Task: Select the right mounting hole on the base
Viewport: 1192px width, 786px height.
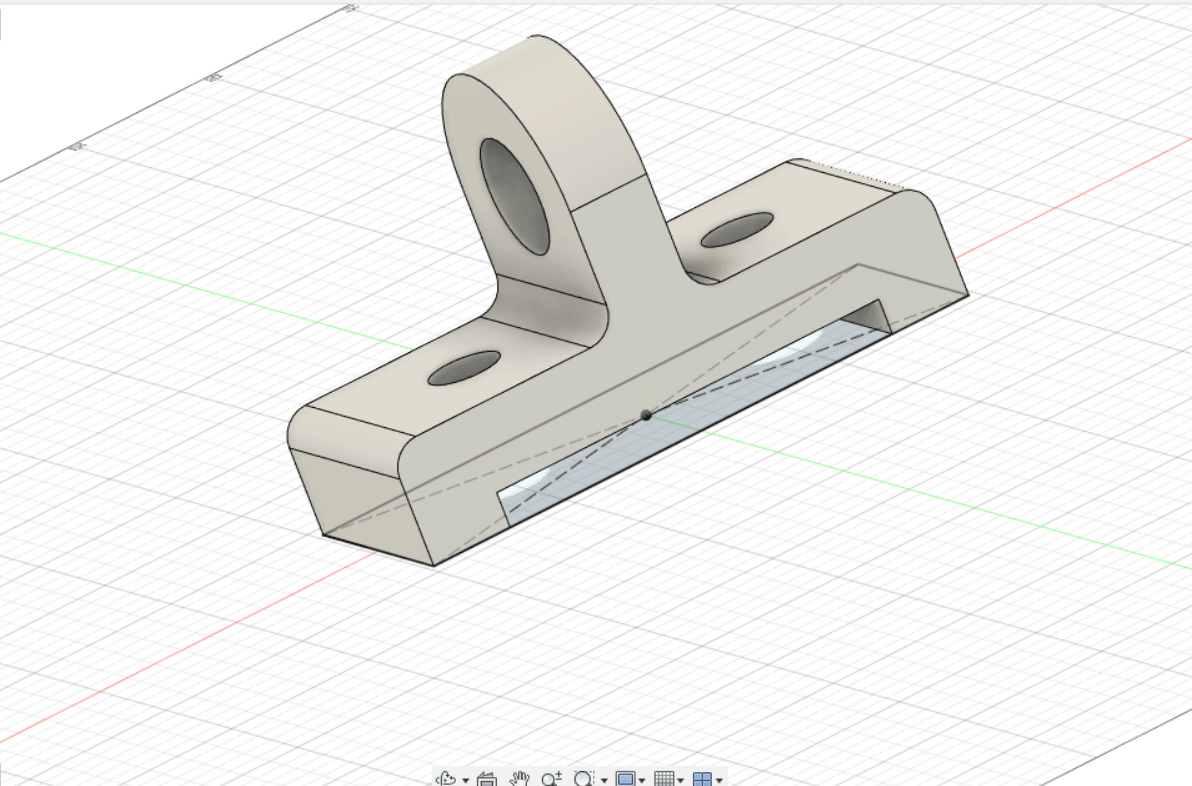Action: coord(737,230)
